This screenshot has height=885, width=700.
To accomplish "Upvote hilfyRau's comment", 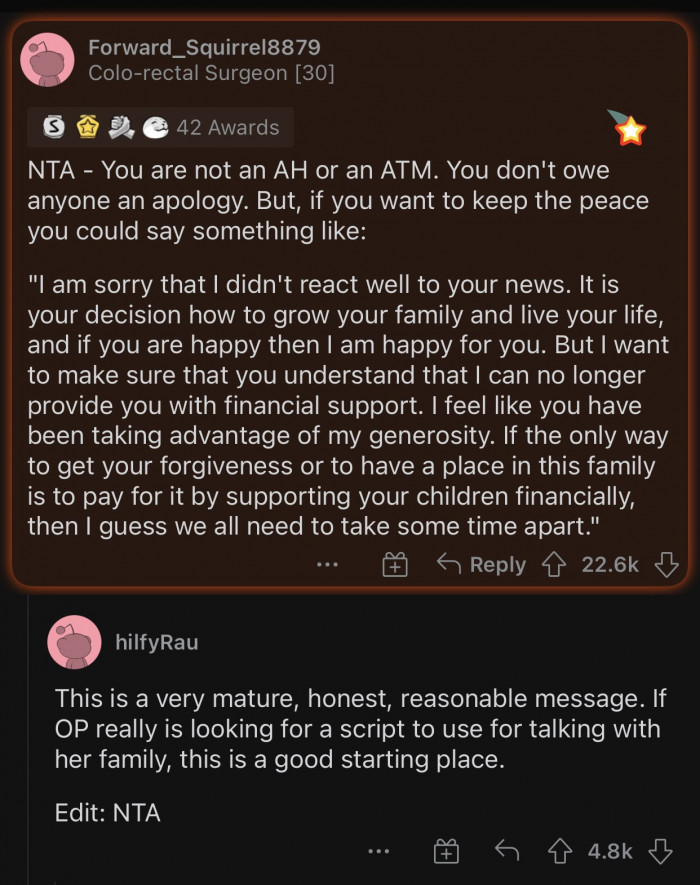I will pyautogui.click(x=562, y=852).
